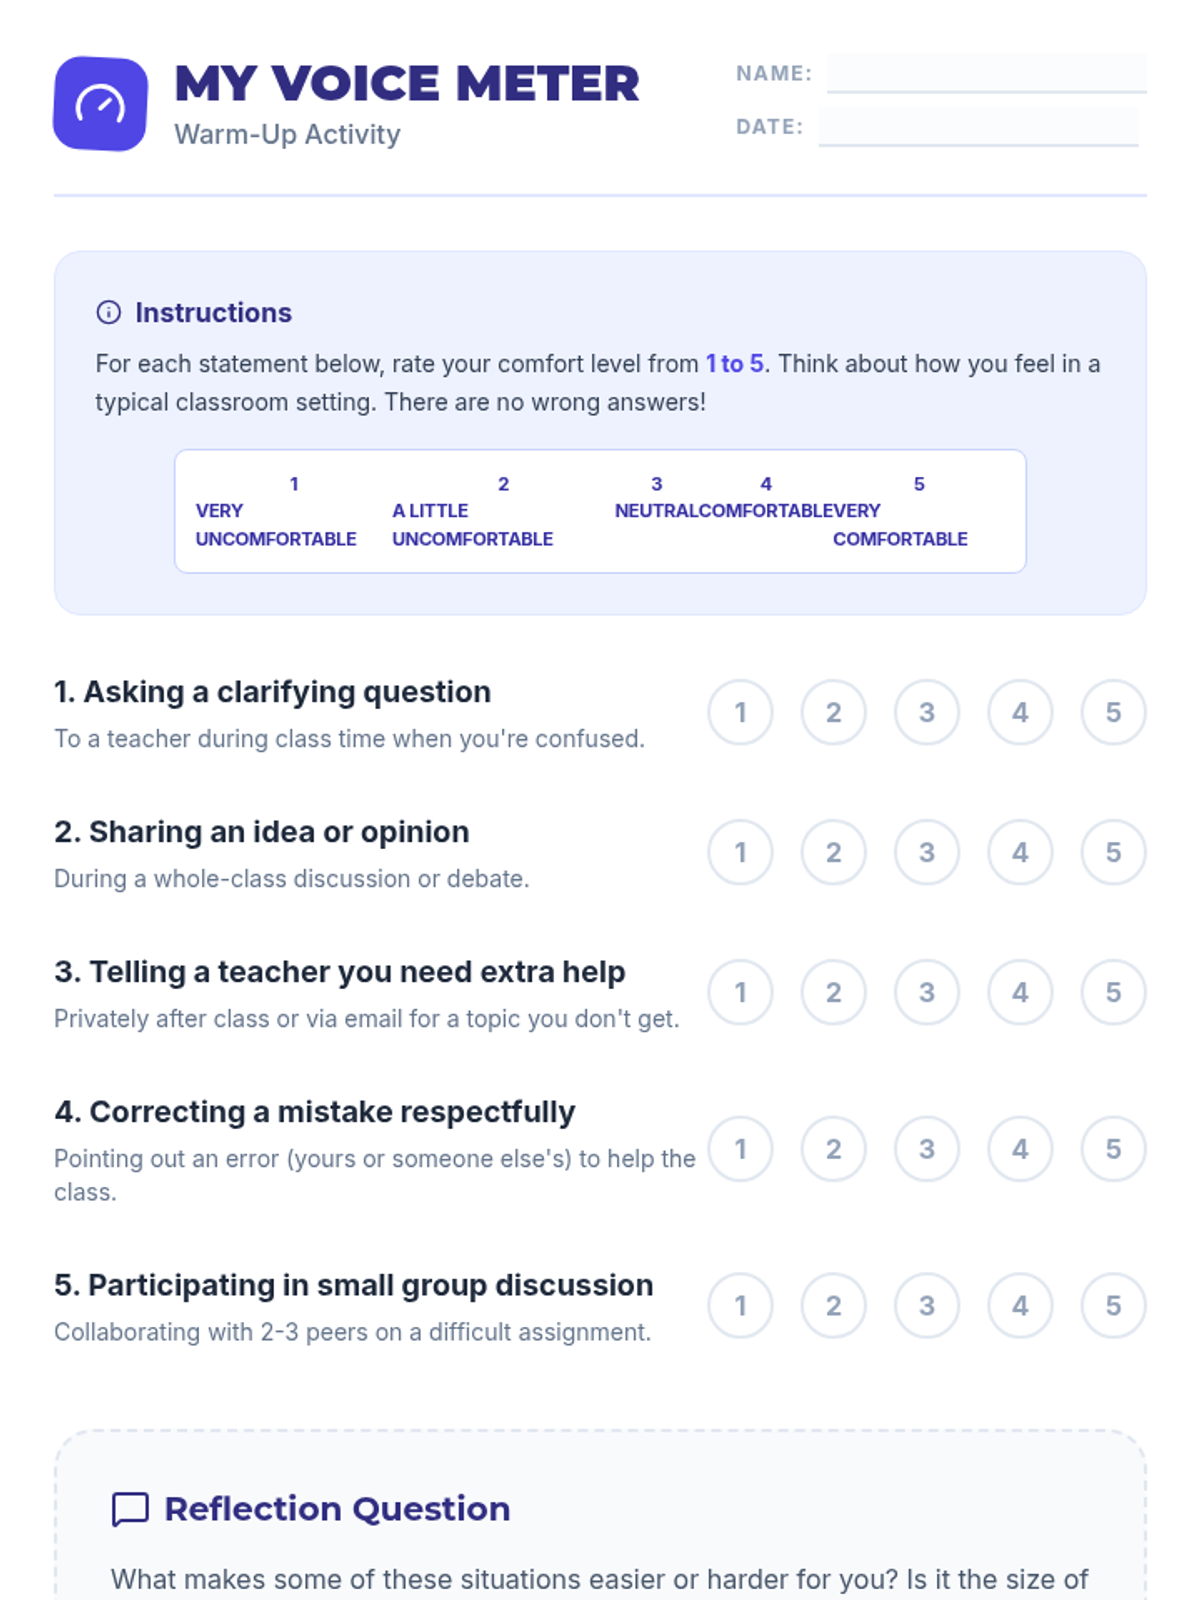Click into the Name input field
Image resolution: width=1200 pixels, height=1600 pixels.
986,74
